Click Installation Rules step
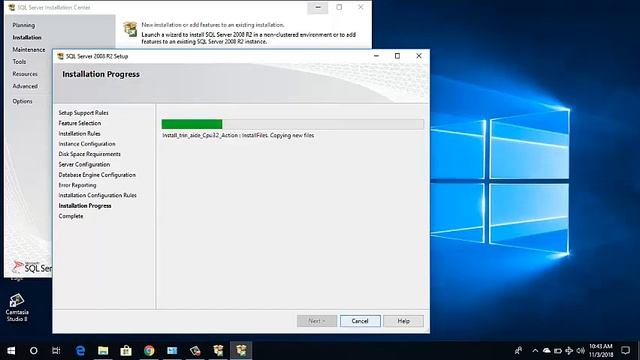The height and width of the screenshot is (360, 640). click(79, 133)
